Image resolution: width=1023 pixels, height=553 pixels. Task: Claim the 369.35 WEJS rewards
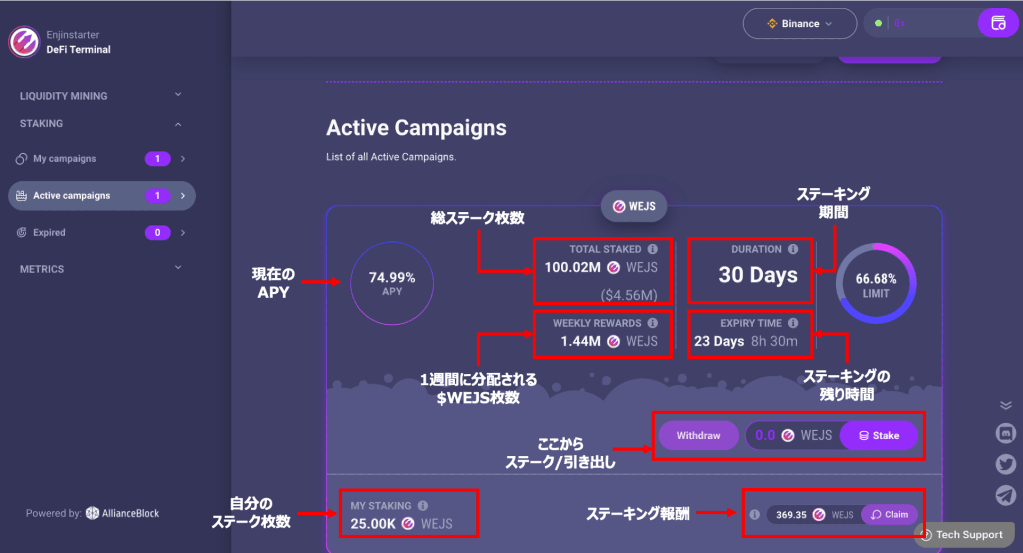click(x=889, y=514)
